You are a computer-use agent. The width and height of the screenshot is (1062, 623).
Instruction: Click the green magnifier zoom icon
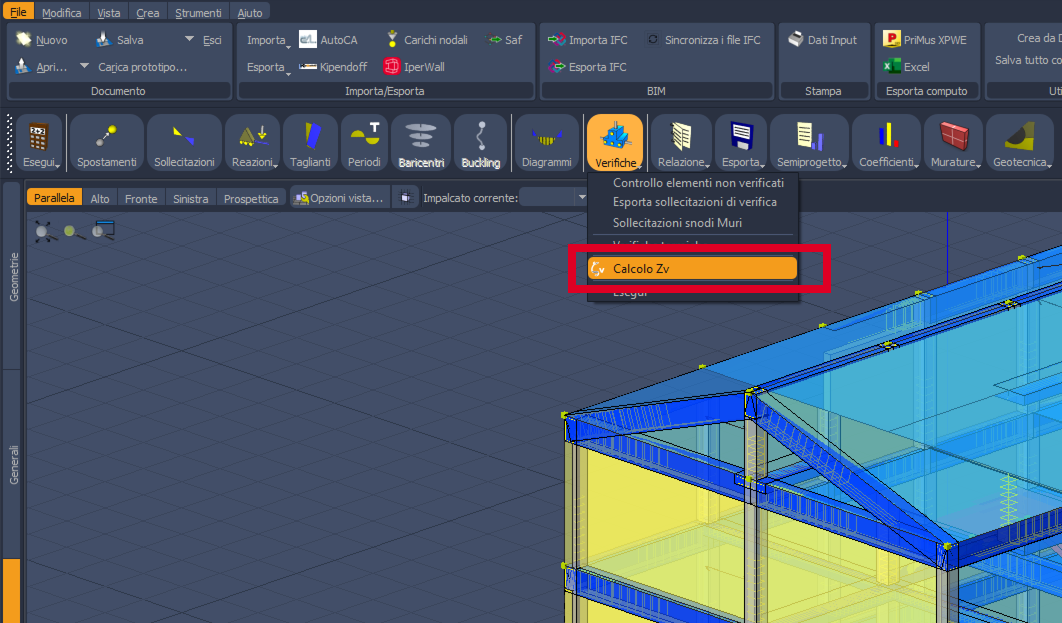[74, 232]
